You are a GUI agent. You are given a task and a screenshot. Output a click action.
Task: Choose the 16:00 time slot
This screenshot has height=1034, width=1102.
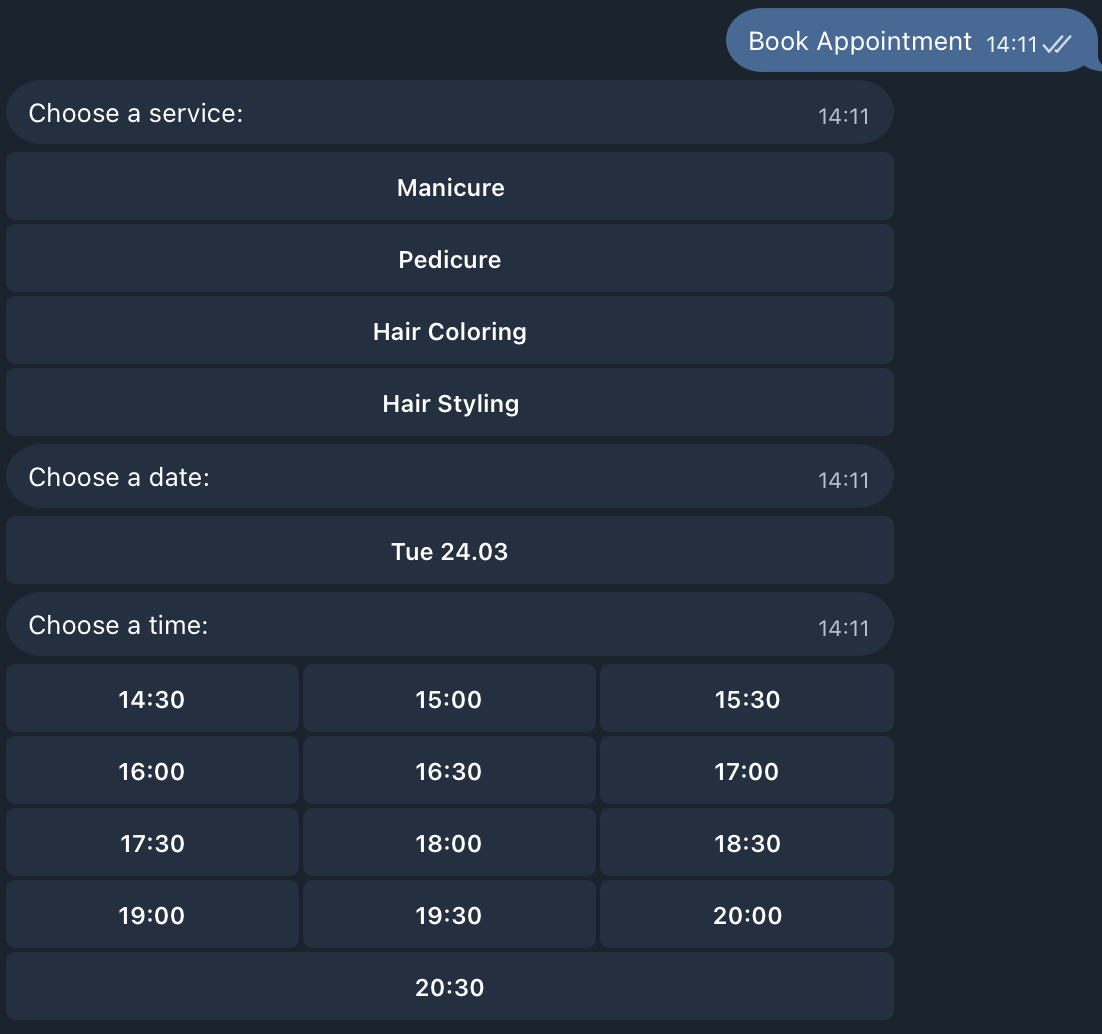pyautogui.click(x=152, y=771)
